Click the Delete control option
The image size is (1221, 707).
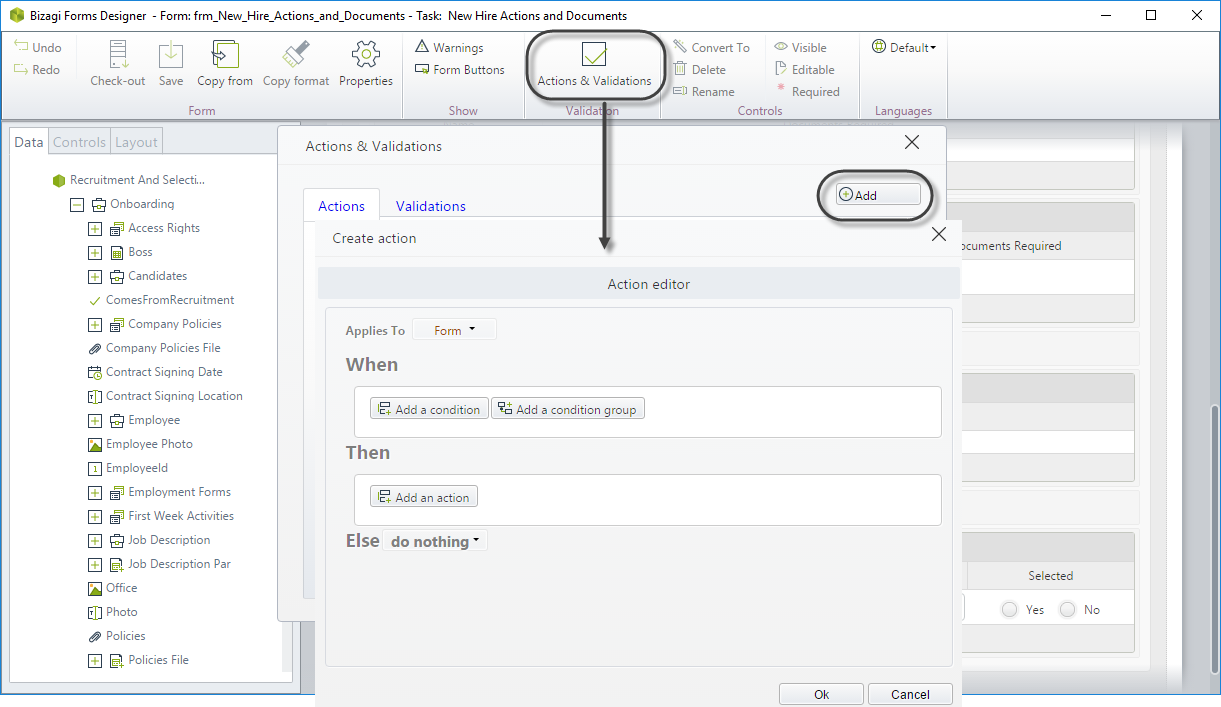[699, 69]
